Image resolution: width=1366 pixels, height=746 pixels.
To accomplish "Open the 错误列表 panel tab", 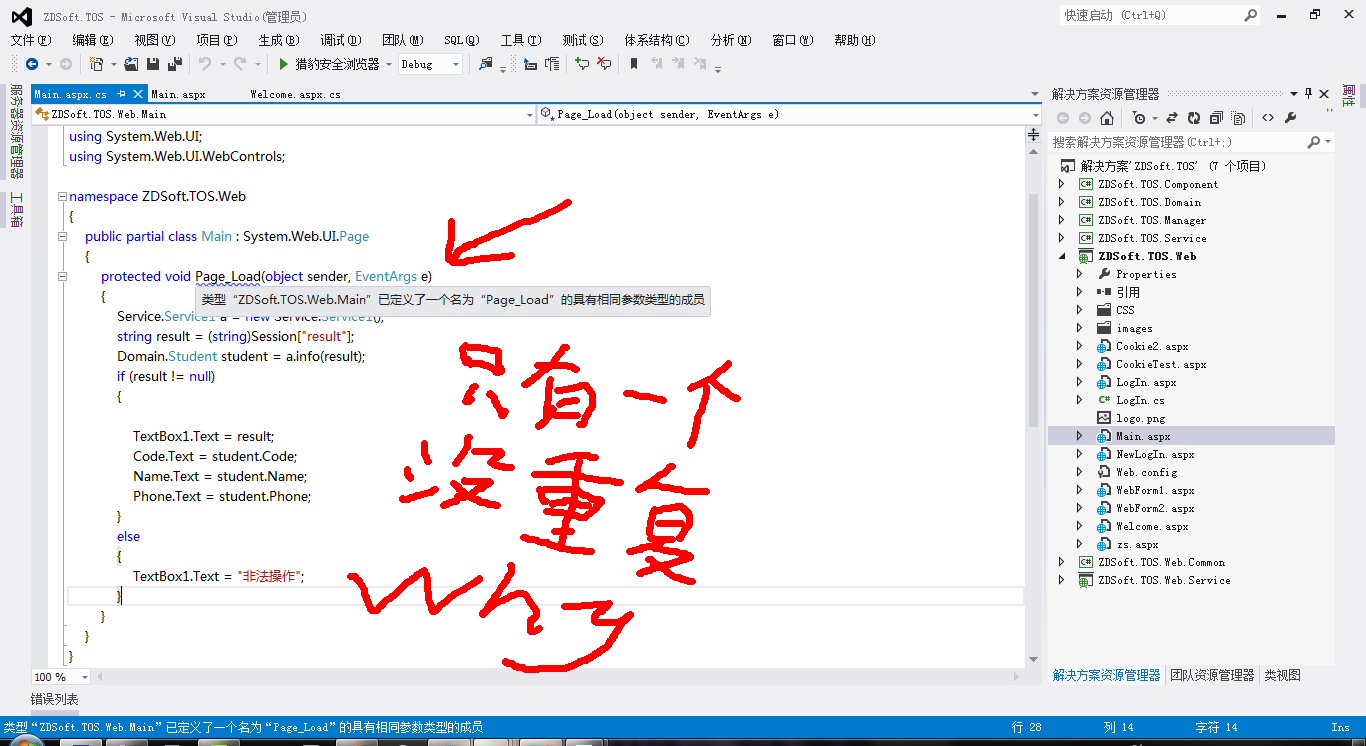I will (54, 700).
